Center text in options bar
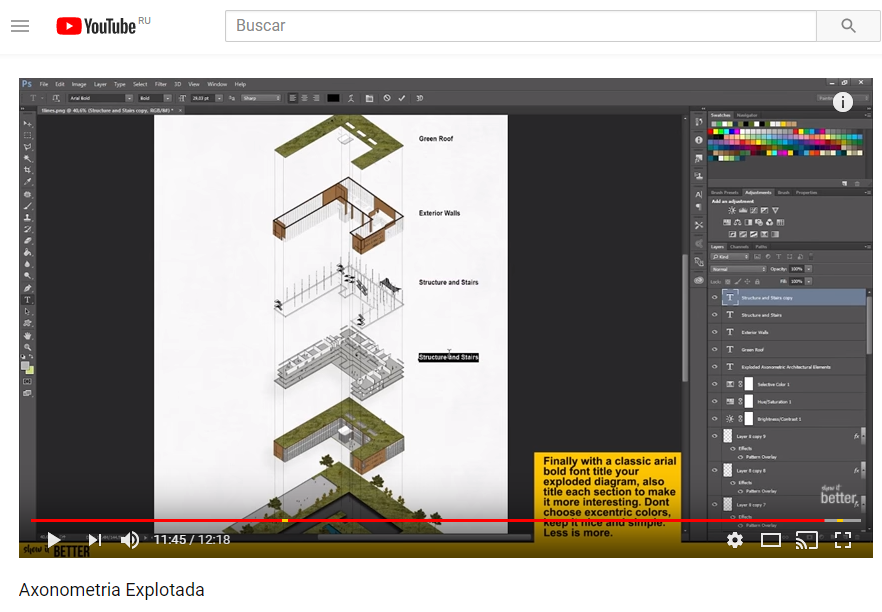 coord(304,98)
